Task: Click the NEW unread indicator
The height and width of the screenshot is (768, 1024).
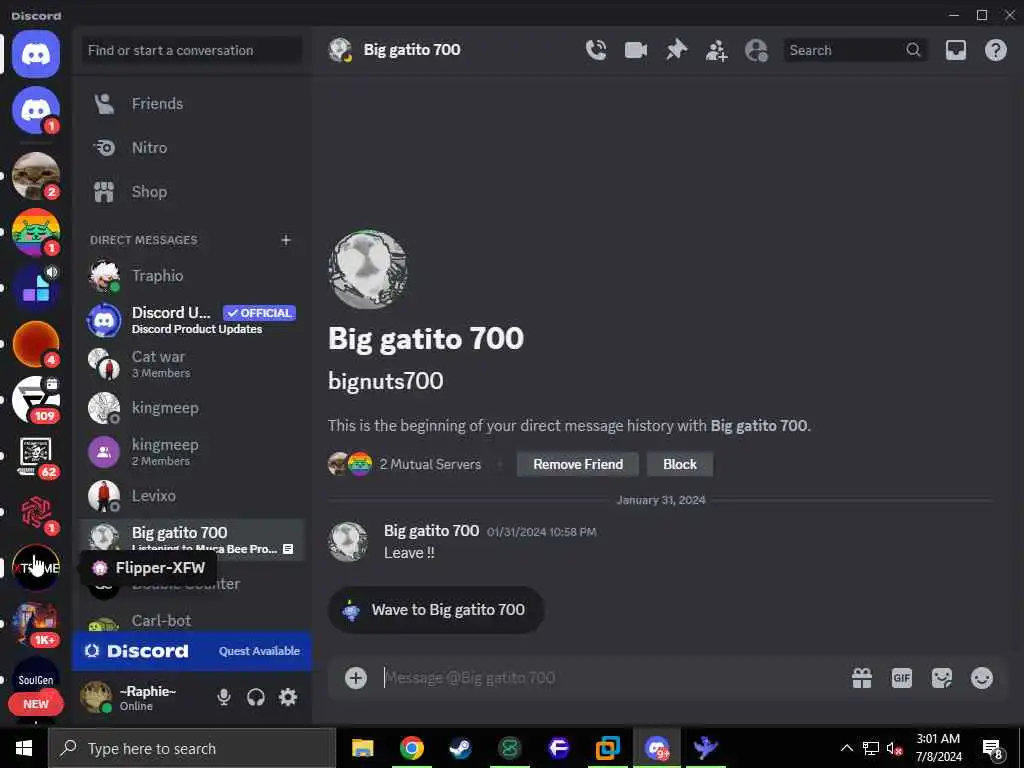Action: coord(36,704)
